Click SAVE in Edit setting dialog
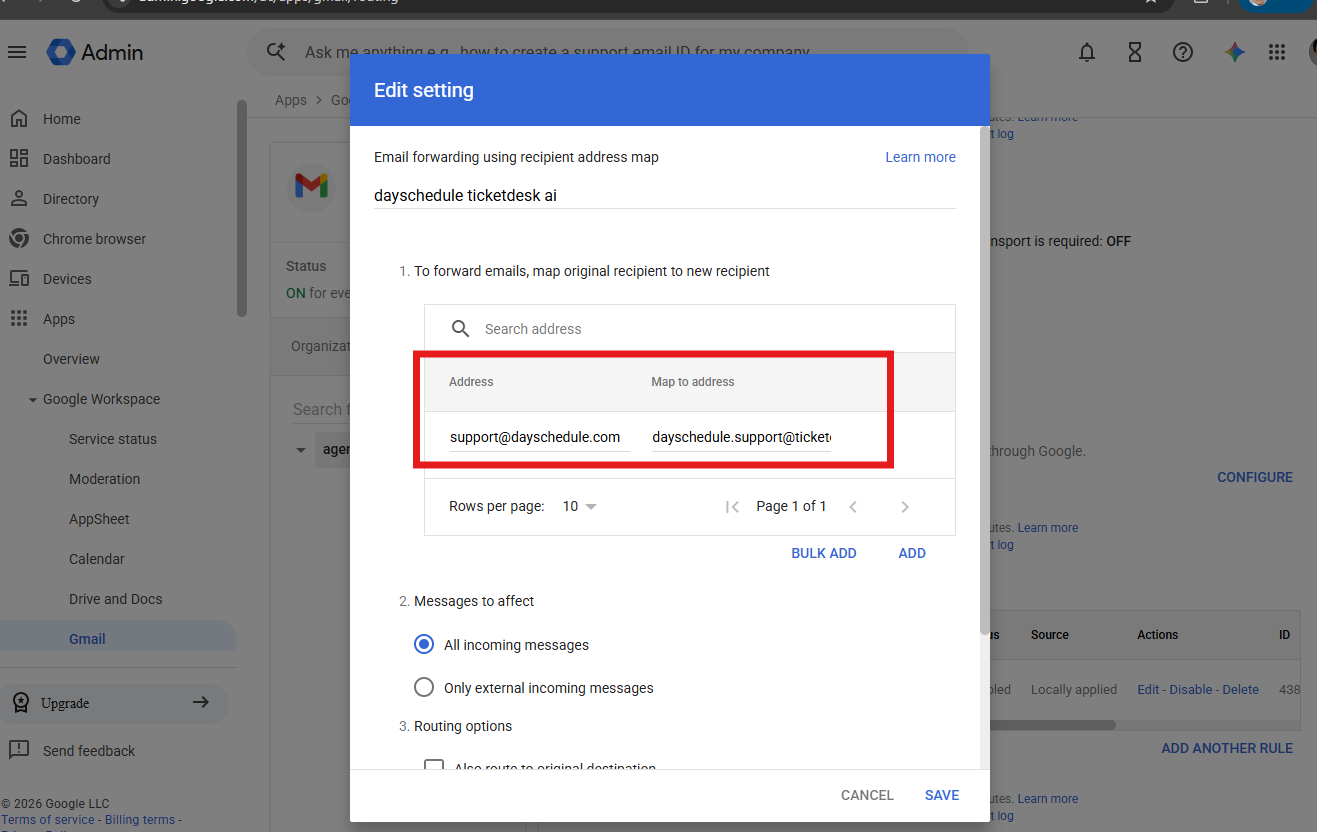 pyautogui.click(x=942, y=795)
